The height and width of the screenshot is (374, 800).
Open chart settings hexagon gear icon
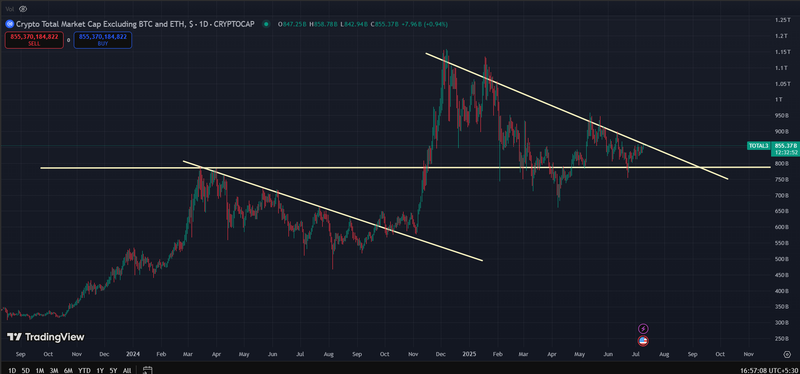coord(787,354)
